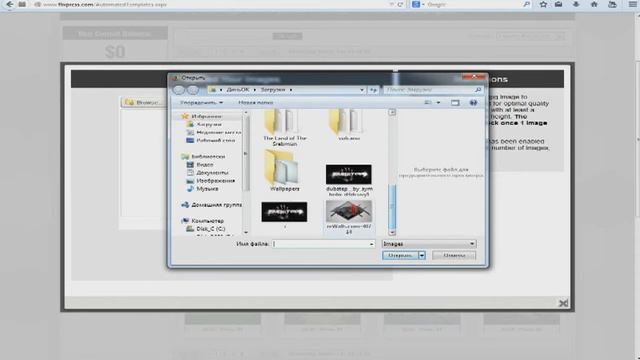
Task: Refresh the folder with address bar button
Action: (x=373, y=90)
